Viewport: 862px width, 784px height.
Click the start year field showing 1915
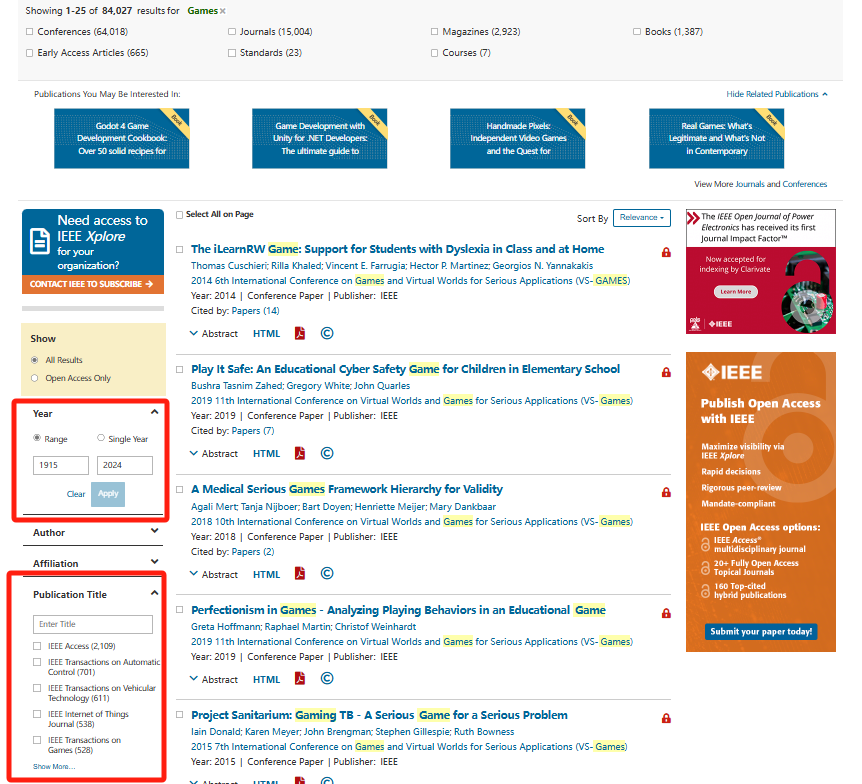tap(60, 465)
